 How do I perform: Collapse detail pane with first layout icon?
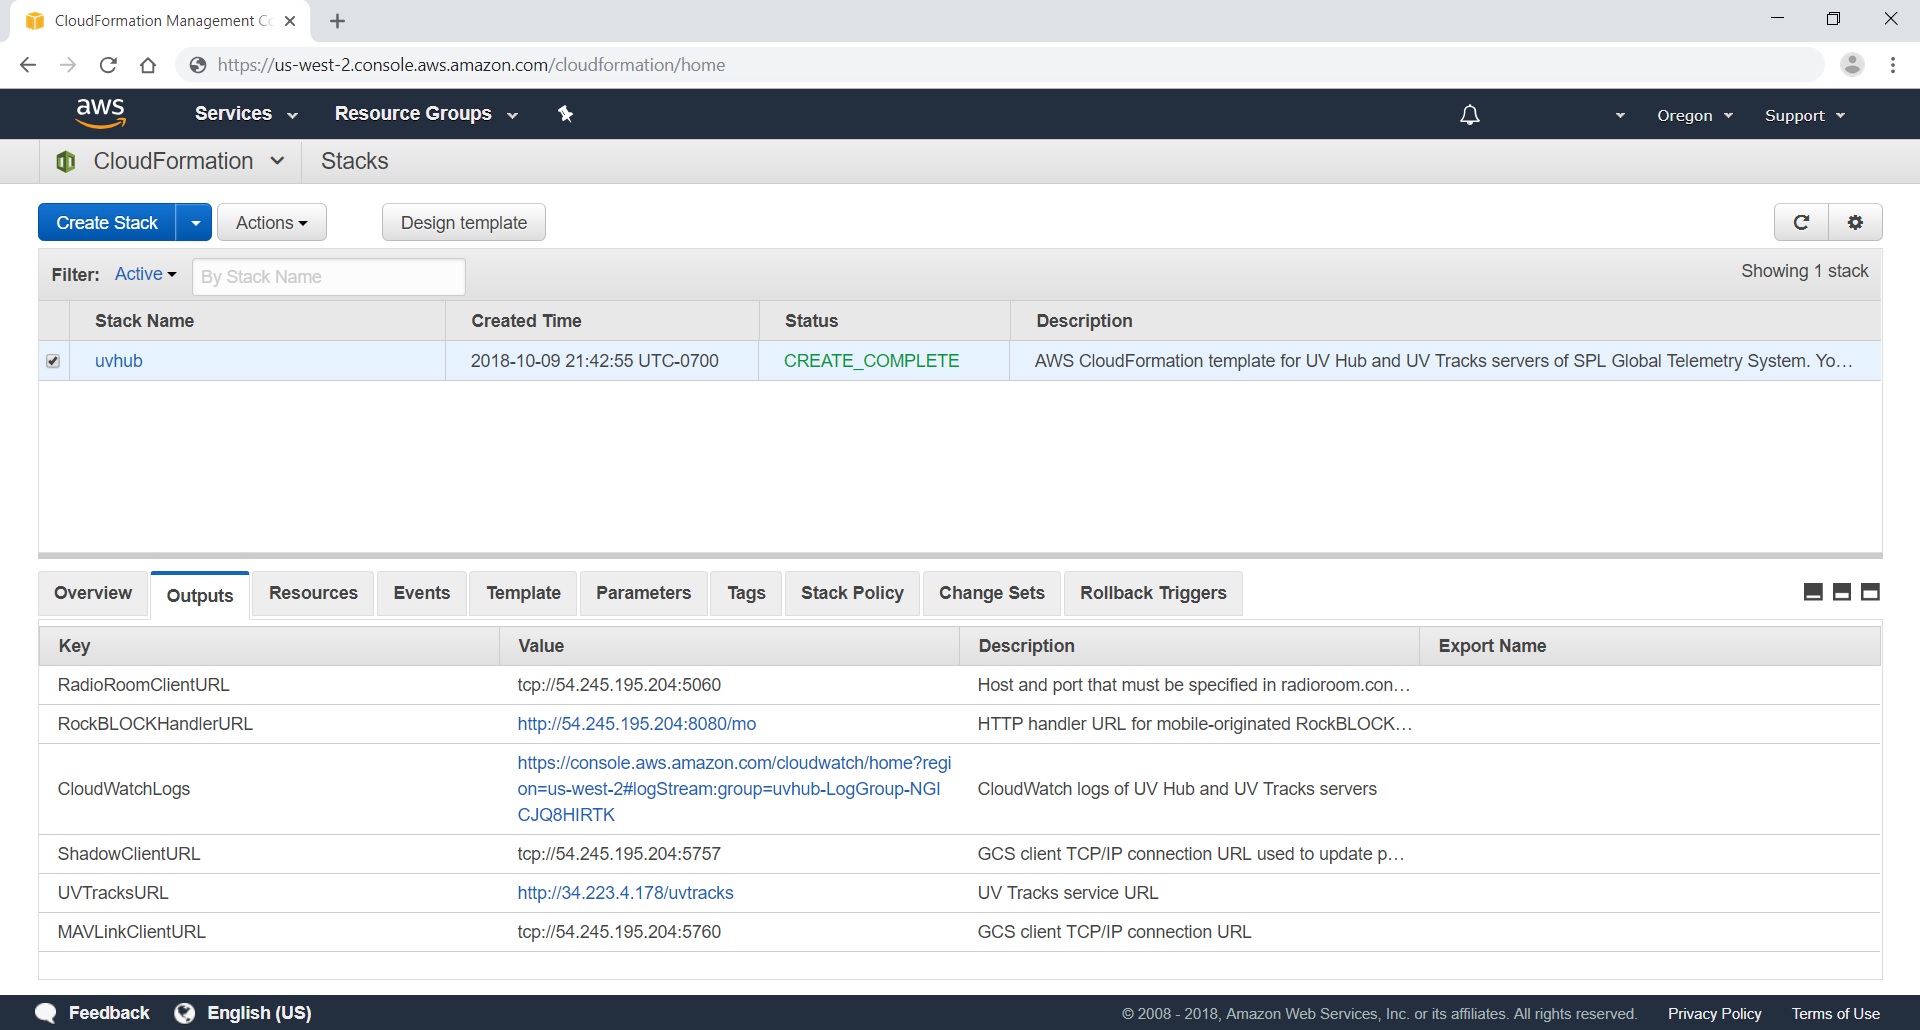1813,592
